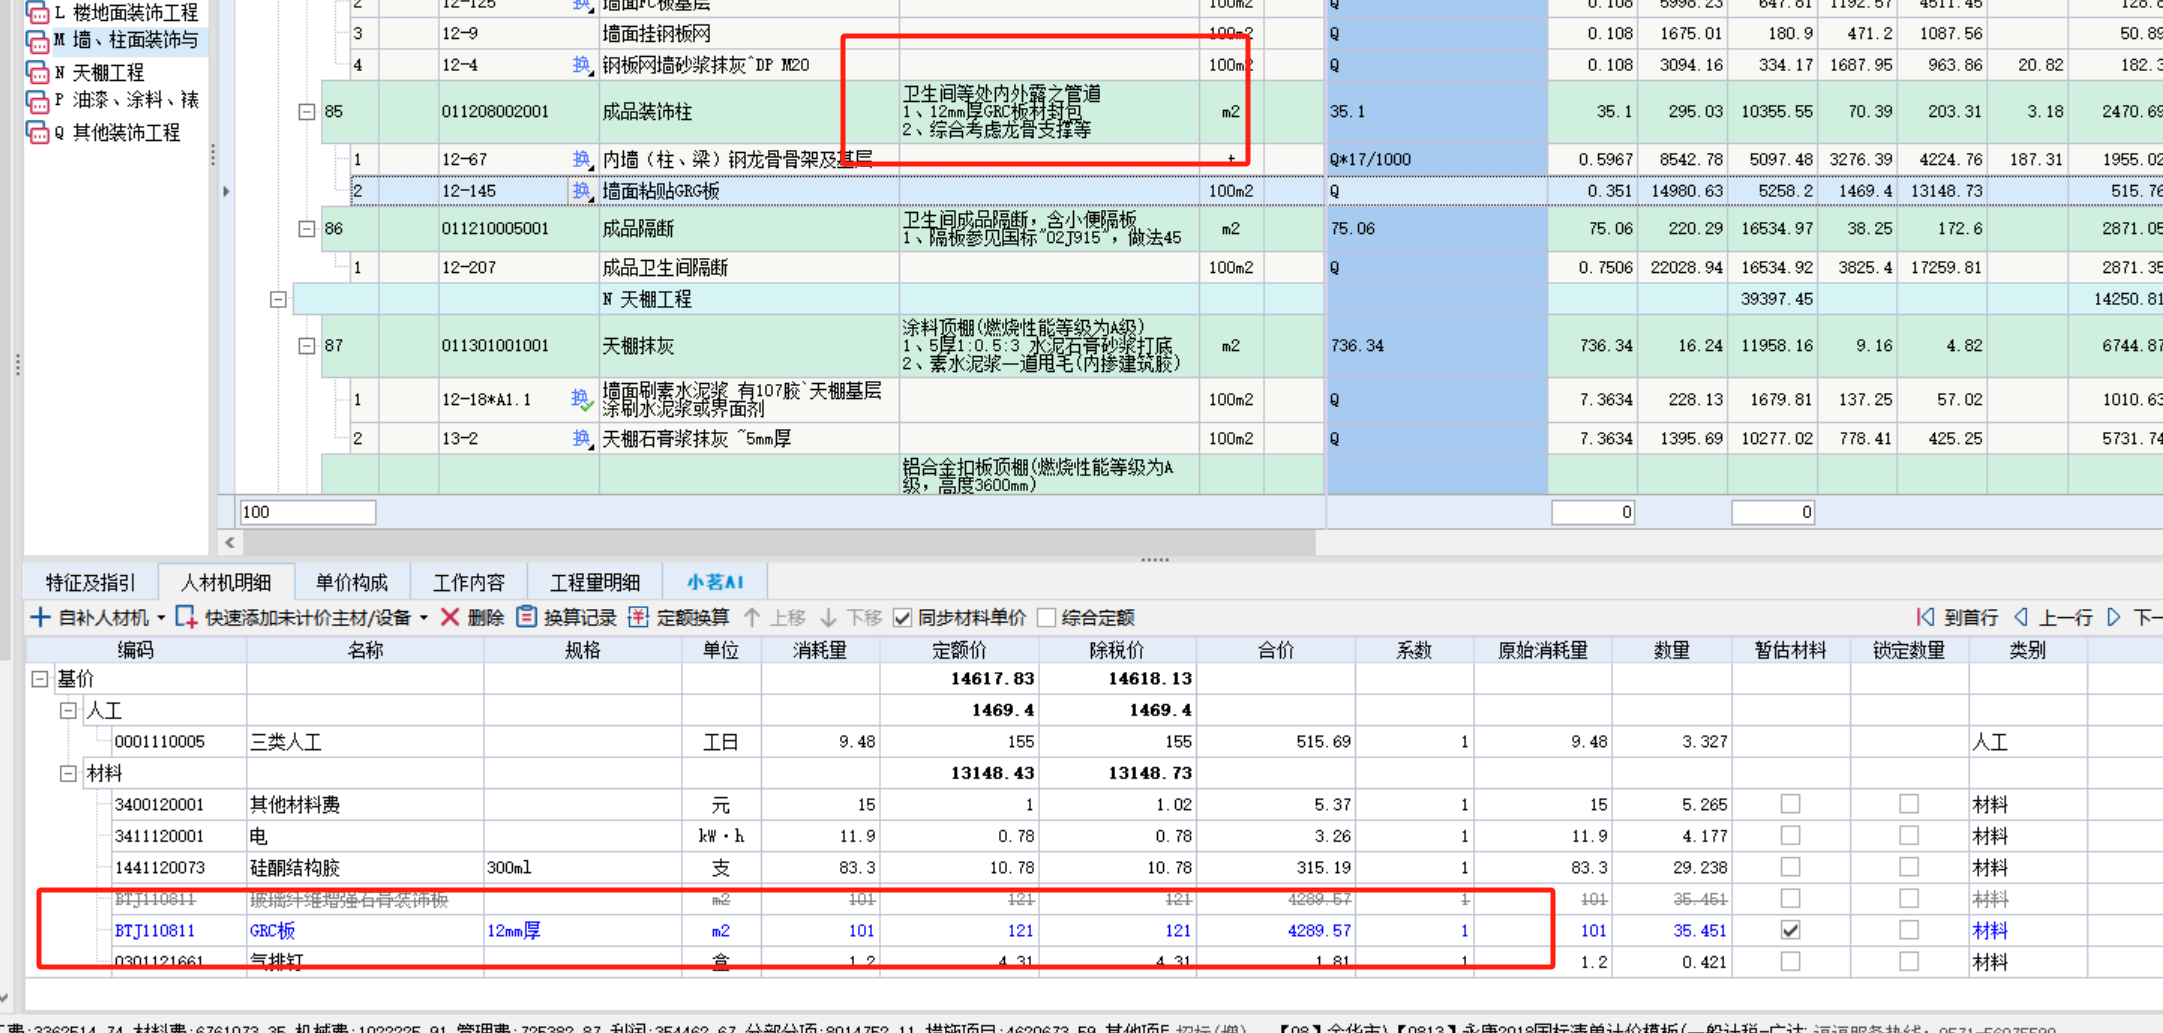Jump to first row with 到首行 icon
Viewport: 2163px width, 1033px height.
(1925, 617)
